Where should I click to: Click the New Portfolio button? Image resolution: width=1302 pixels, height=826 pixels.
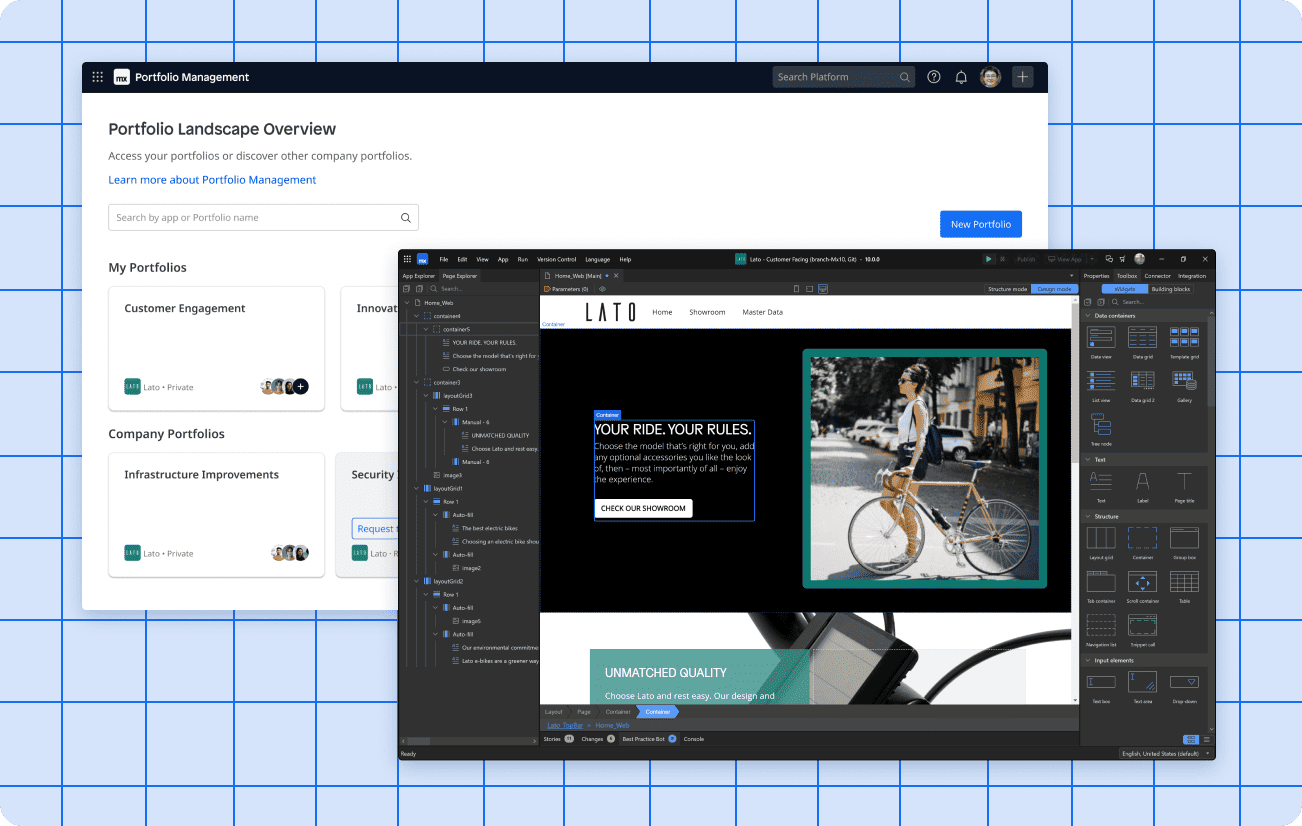980,224
